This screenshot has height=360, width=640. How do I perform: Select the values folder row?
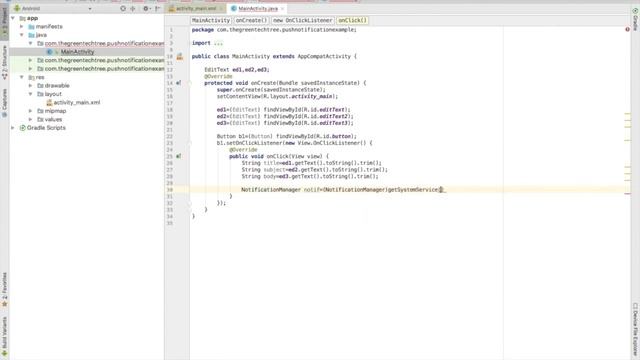click(x=87, y=120)
